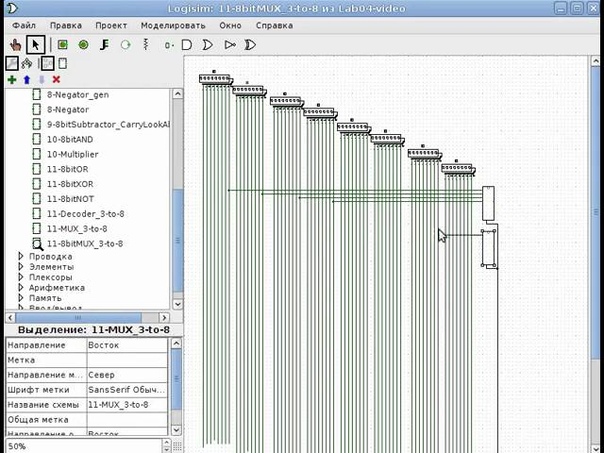This screenshot has width=604, height=453.
Task: Select the 11-8bitNOT circuit
Action: pyautogui.click(x=70, y=199)
